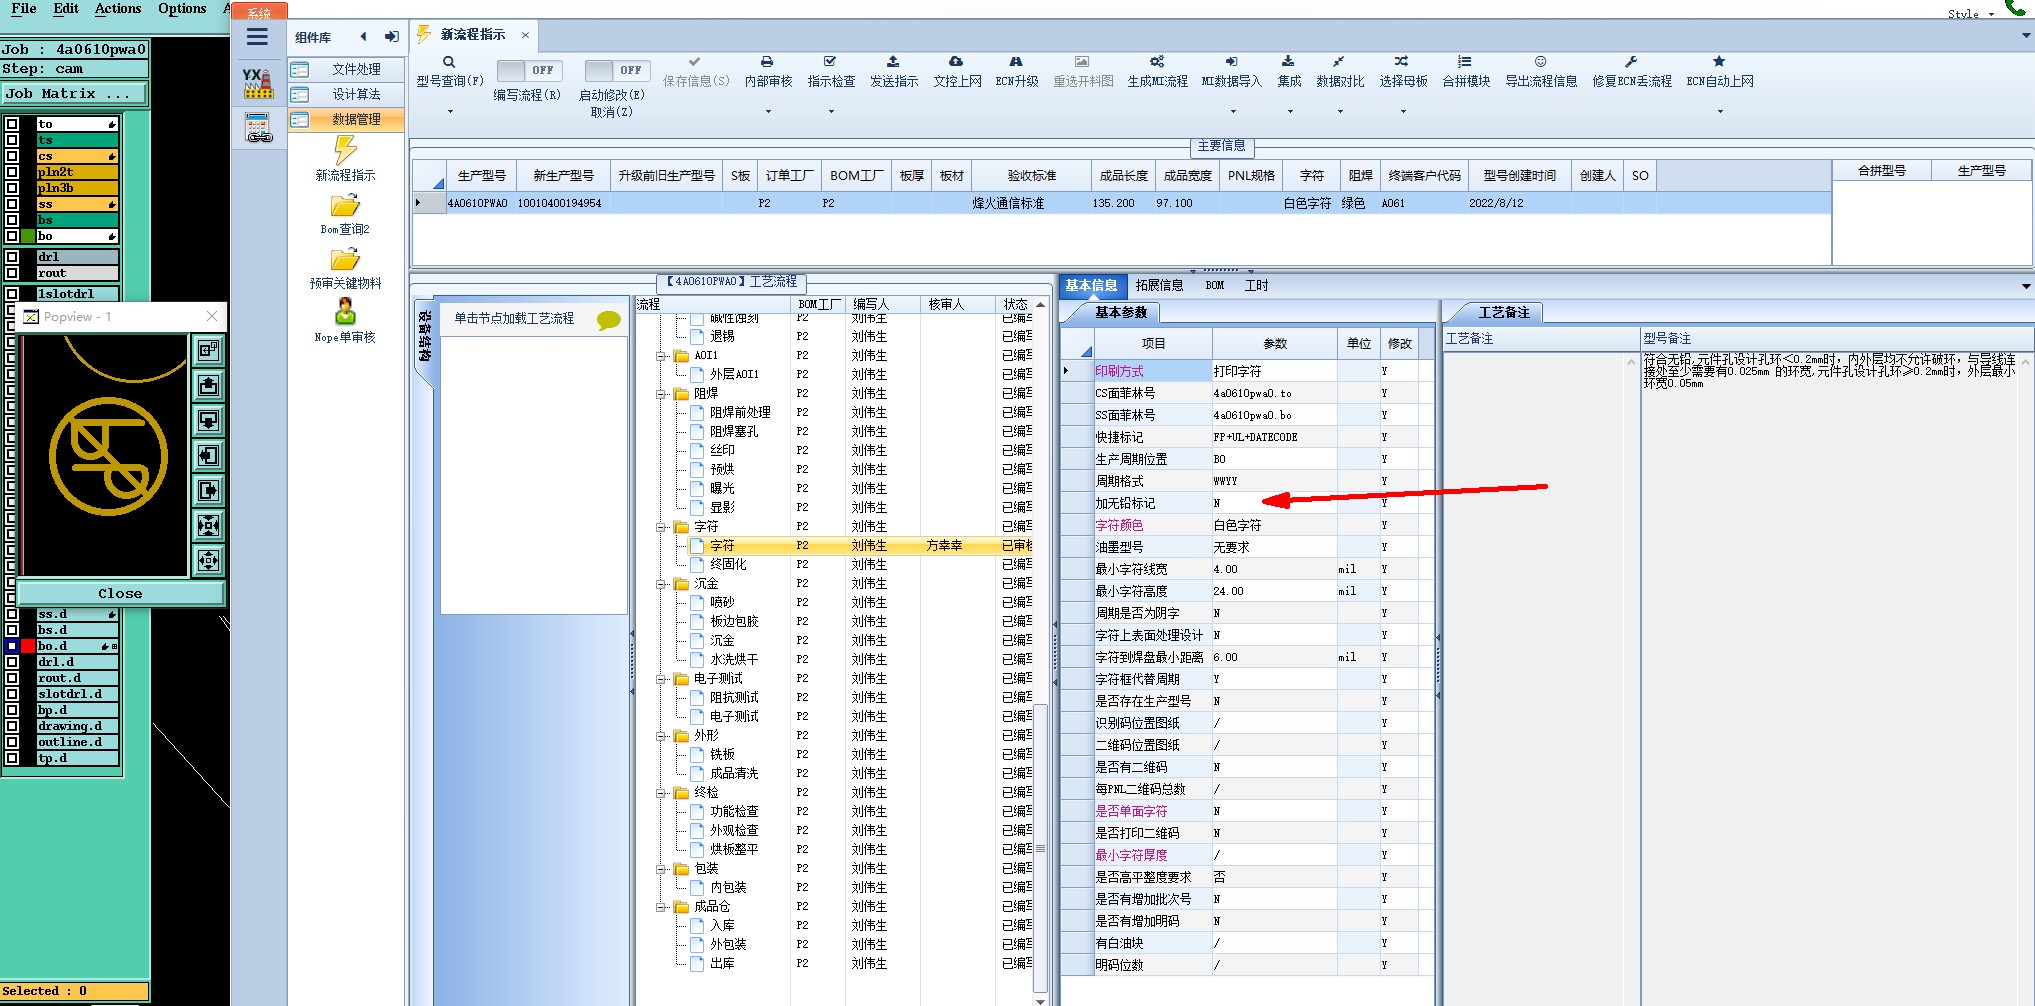2035x1006 pixels.
Task: Check the 'drl' layer checkbox
Action: coord(12,257)
